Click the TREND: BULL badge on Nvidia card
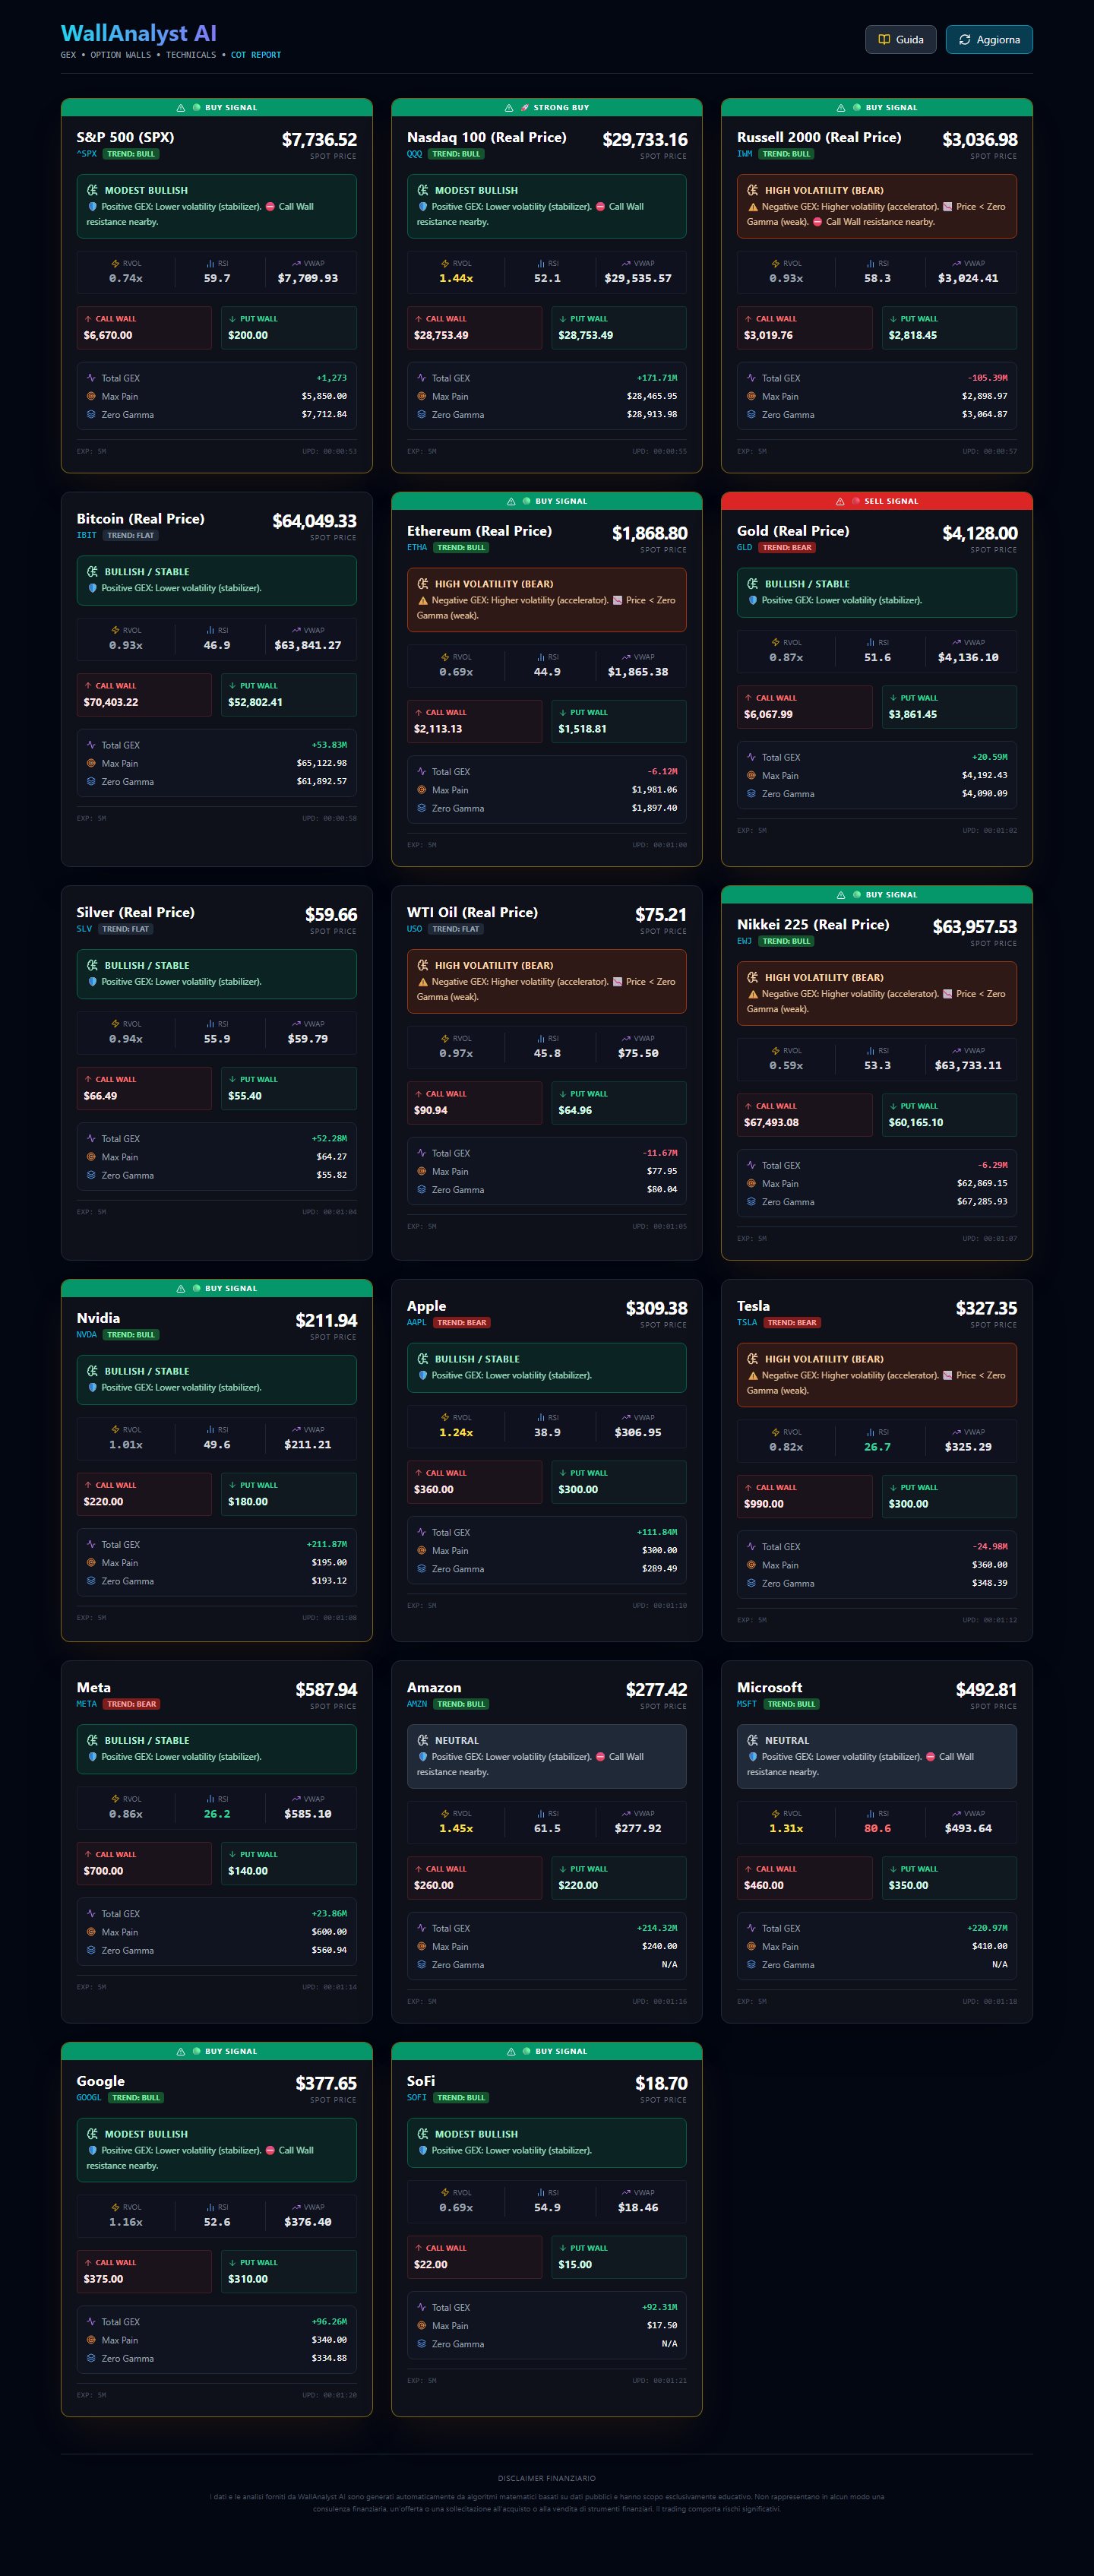 coord(131,1335)
